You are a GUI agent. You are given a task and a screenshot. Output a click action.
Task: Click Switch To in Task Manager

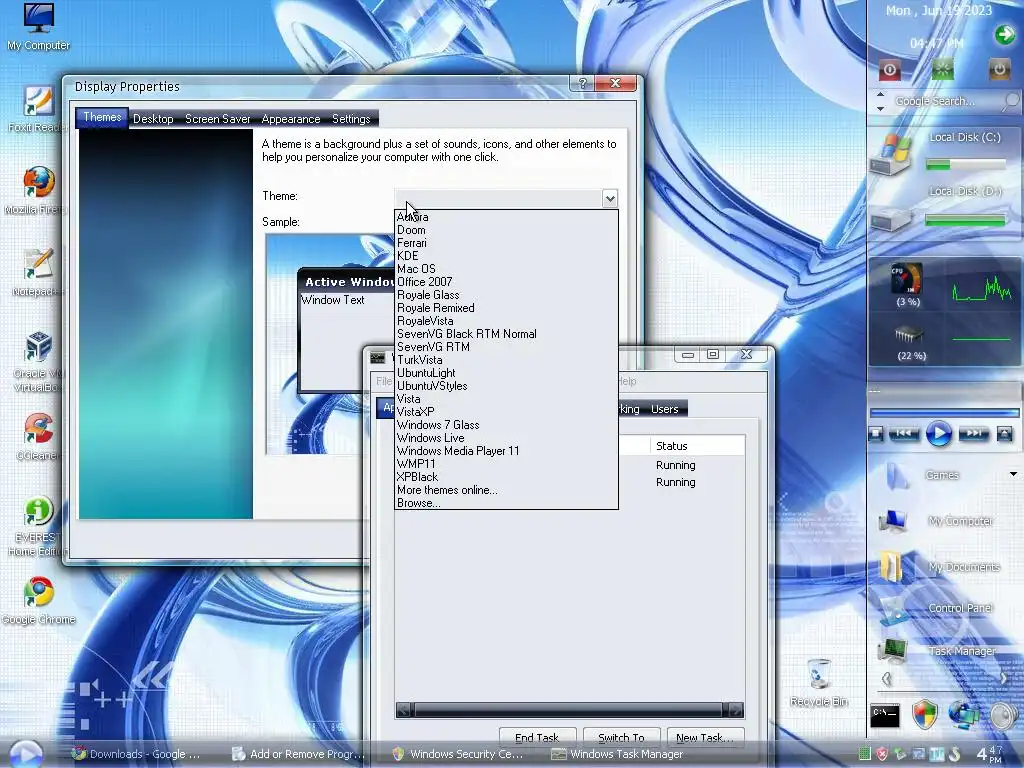point(621,737)
